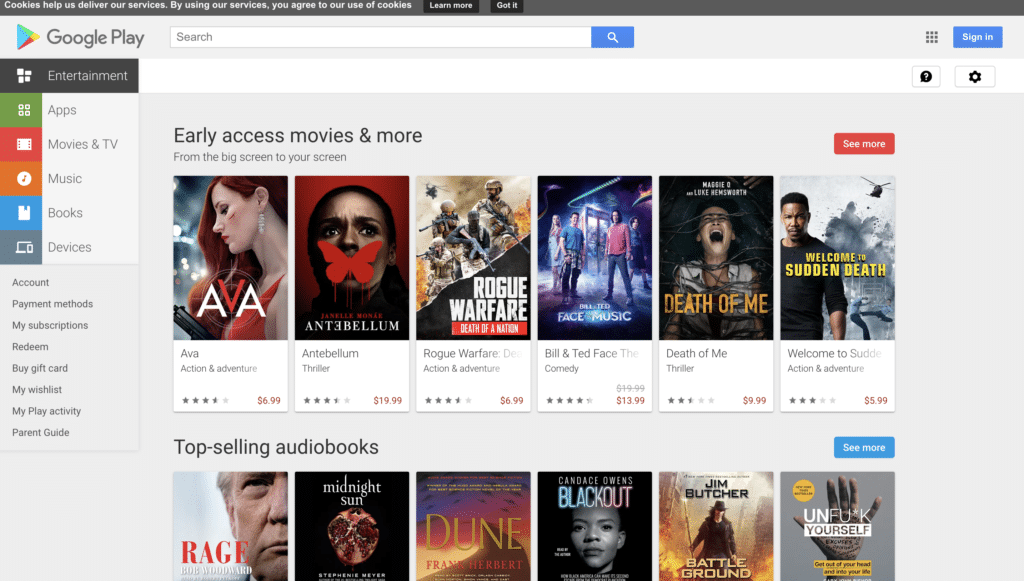The image size is (1024, 581).
Task: Open the Midnight Sun audiobook cover
Action: click(352, 526)
